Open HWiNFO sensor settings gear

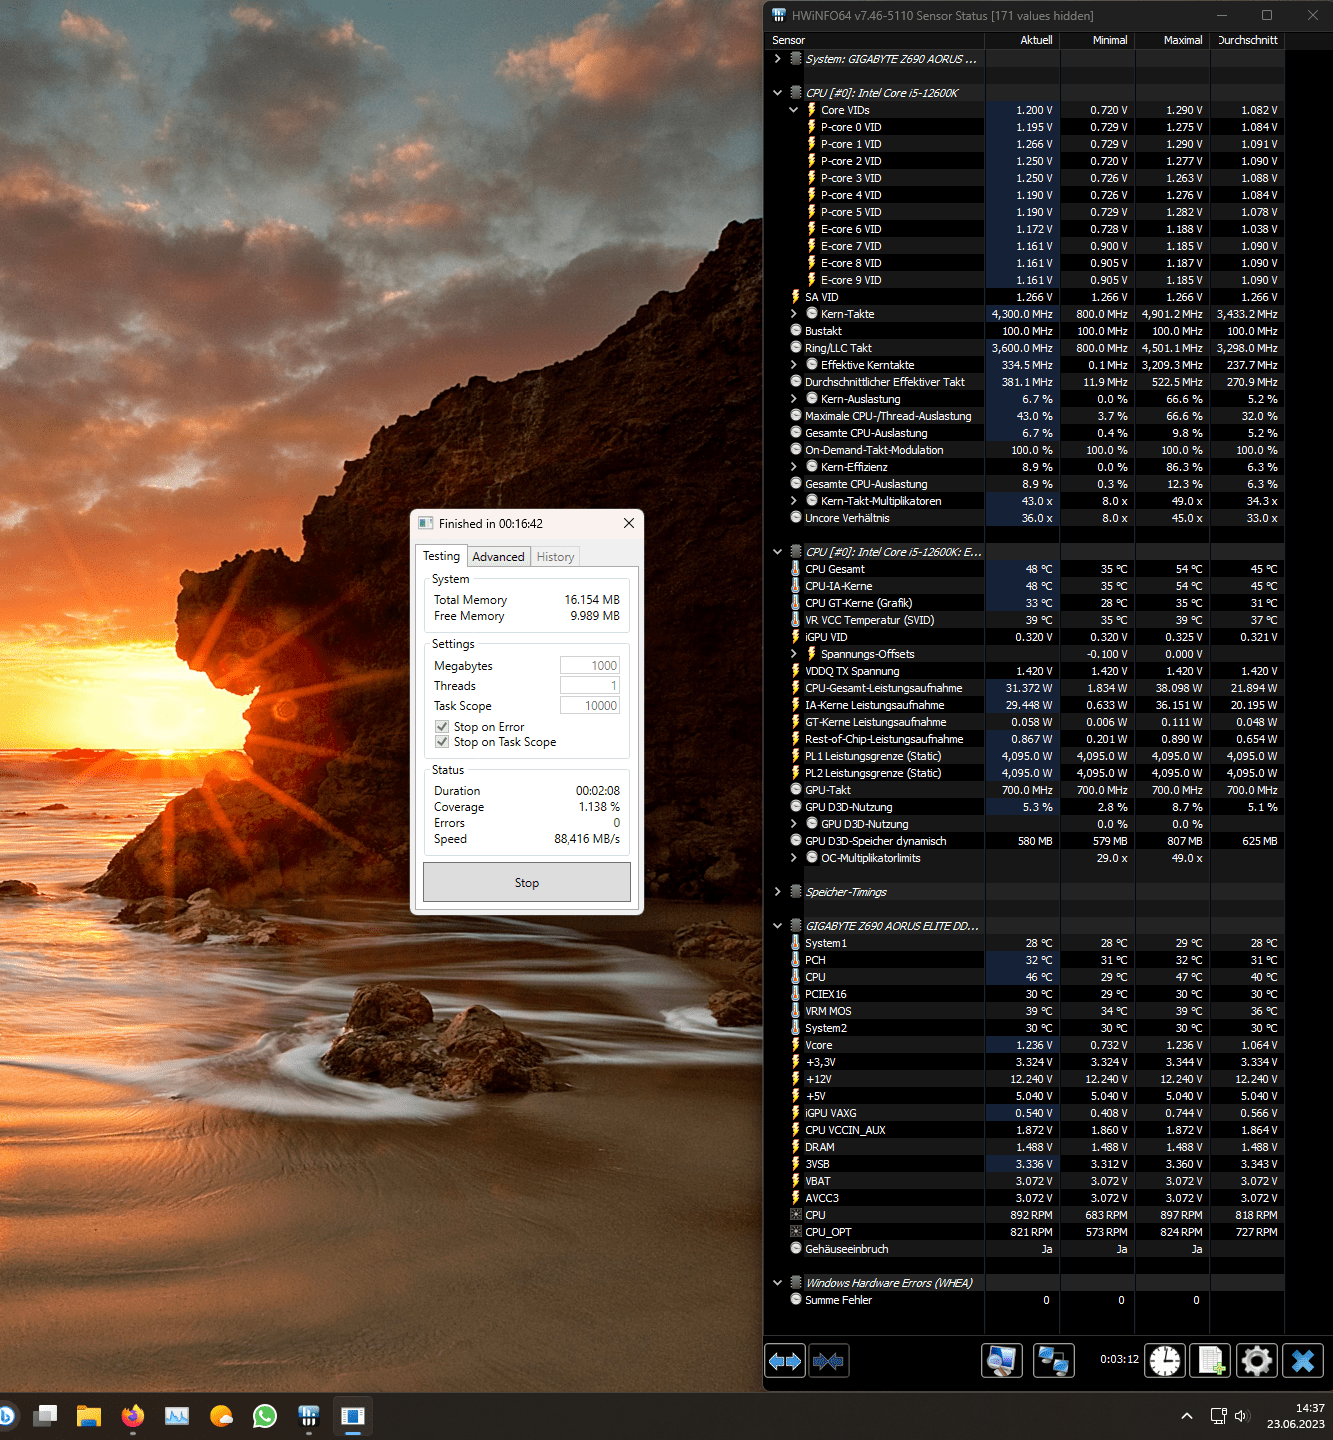(1256, 1361)
